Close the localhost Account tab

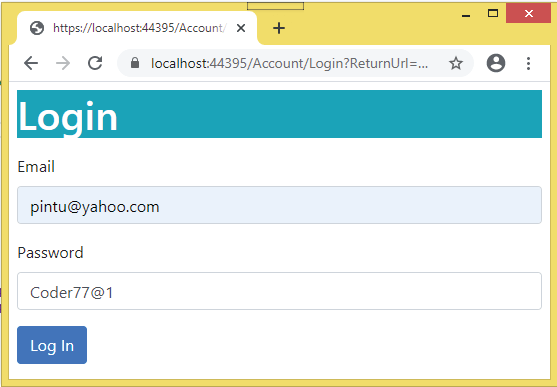pyautogui.click(x=241, y=28)
